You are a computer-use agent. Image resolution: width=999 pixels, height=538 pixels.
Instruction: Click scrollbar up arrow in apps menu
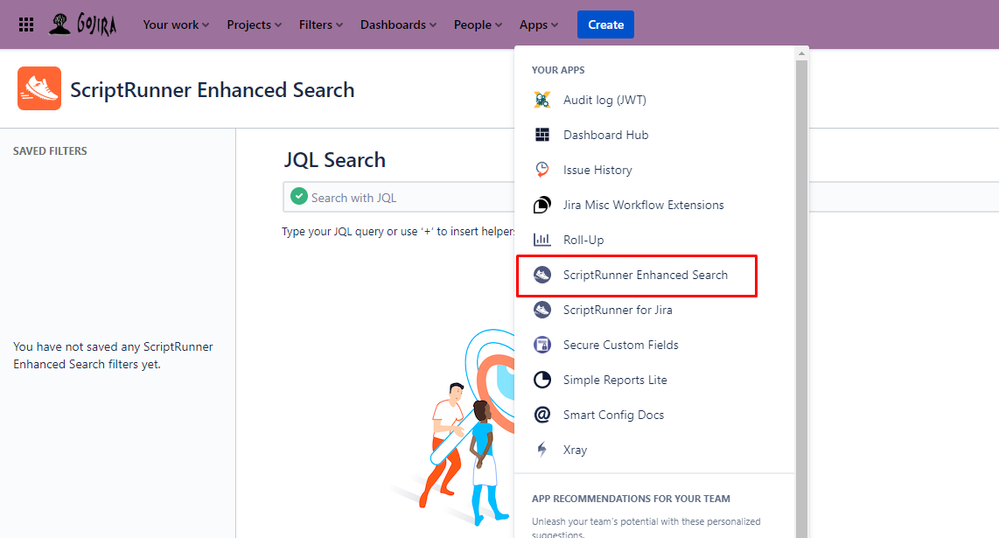[801, 54]
